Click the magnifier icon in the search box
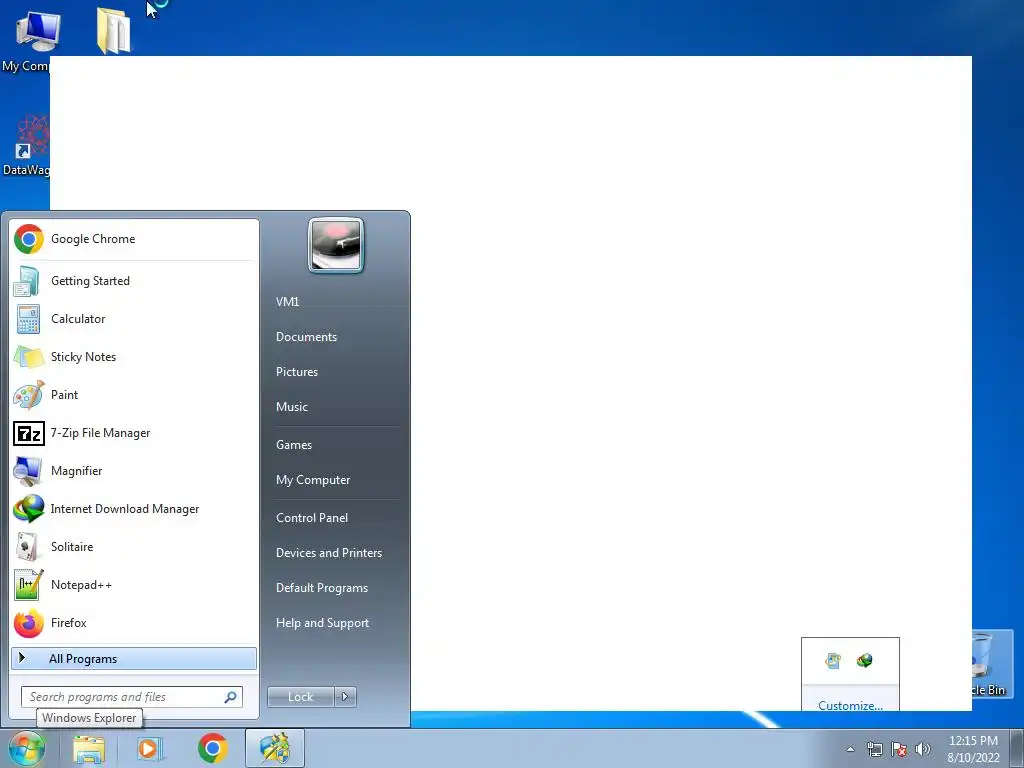This screenshot has height=768, width=1024. click(x=231, y=697)
